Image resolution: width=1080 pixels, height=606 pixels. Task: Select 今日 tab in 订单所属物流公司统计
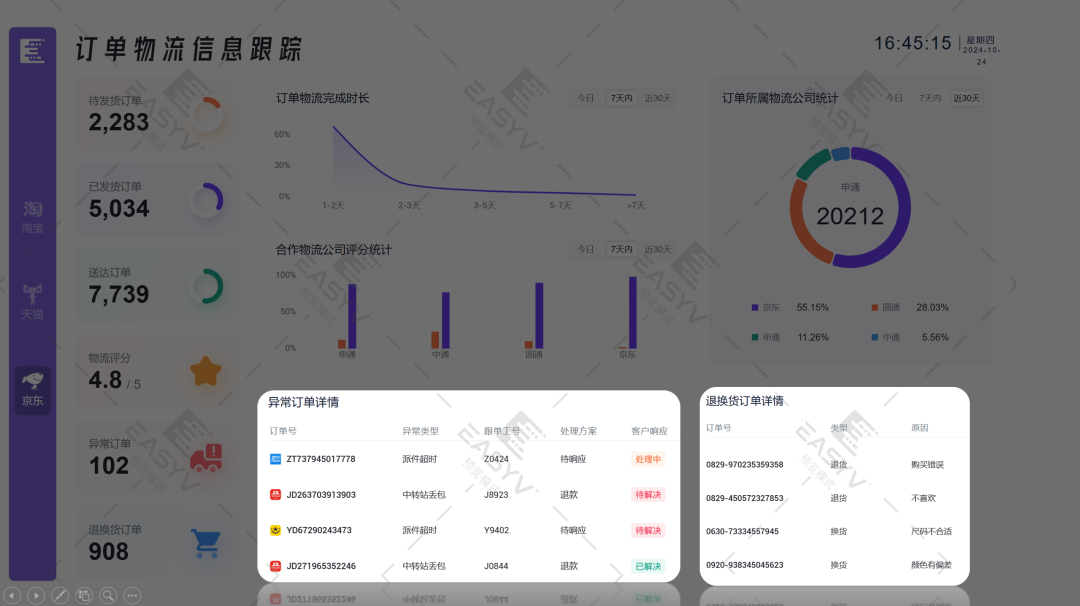click(894, 98)
